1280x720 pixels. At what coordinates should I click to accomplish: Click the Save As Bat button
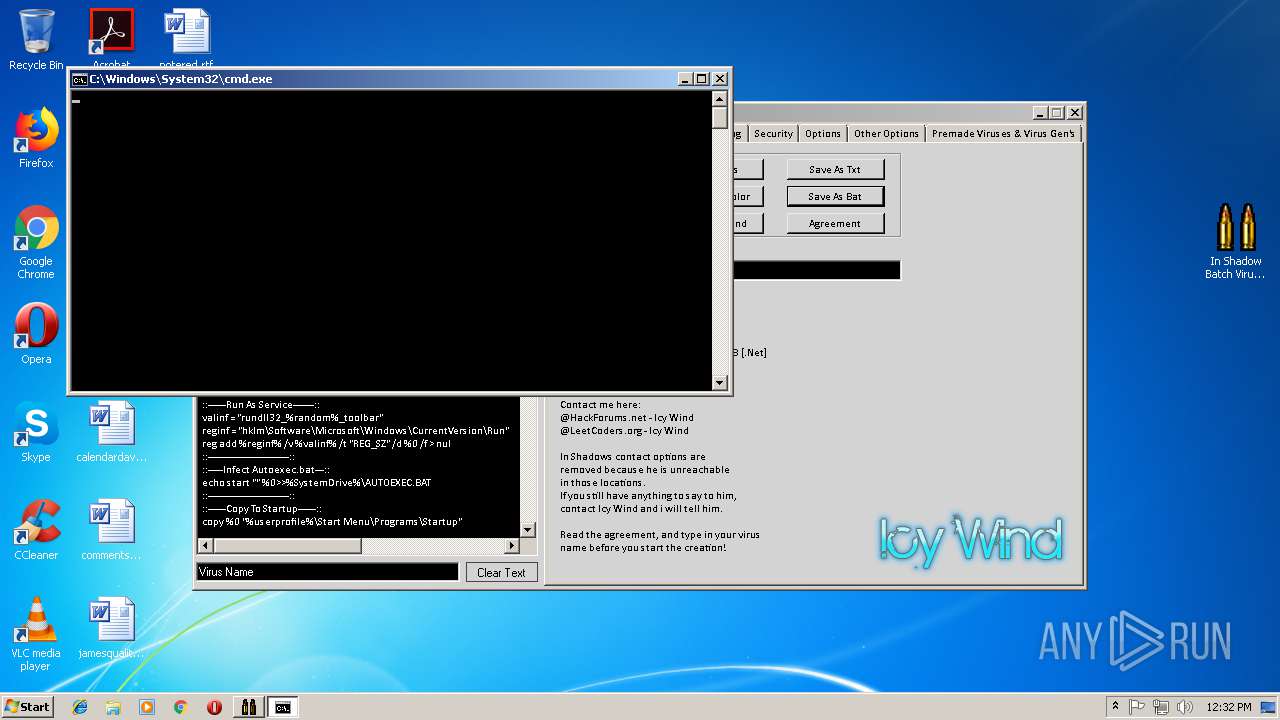coord(835,196)
